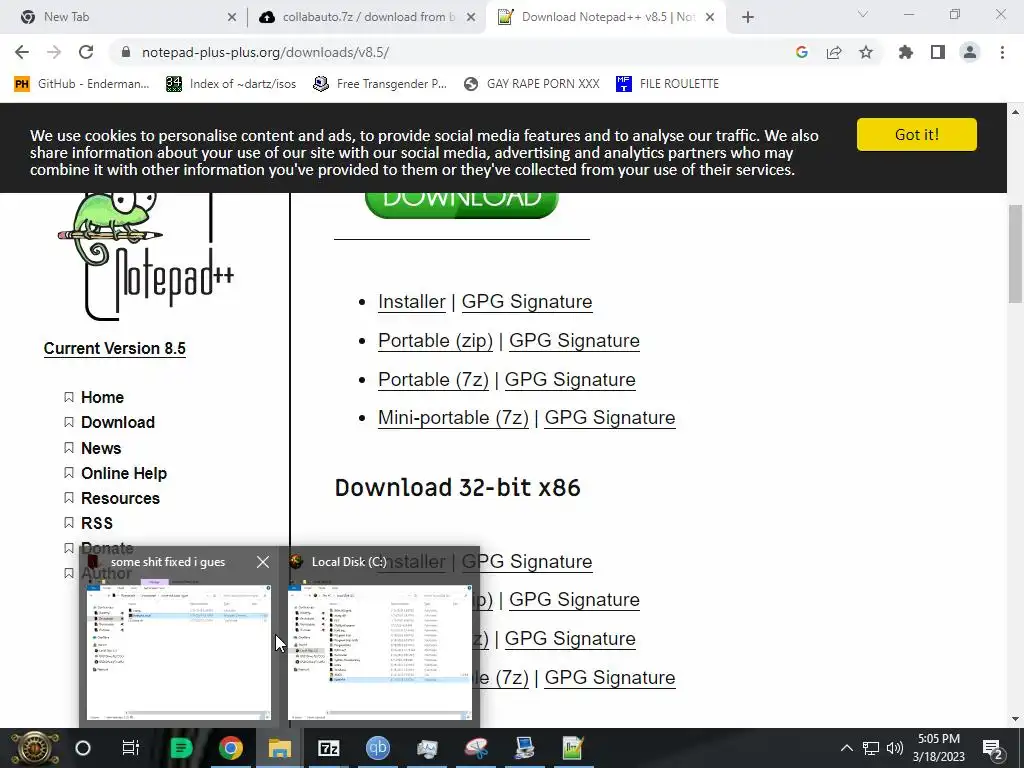1024x768 pixels.
Task: Open the green chat app on the taskbar
Action: point(181,748)
